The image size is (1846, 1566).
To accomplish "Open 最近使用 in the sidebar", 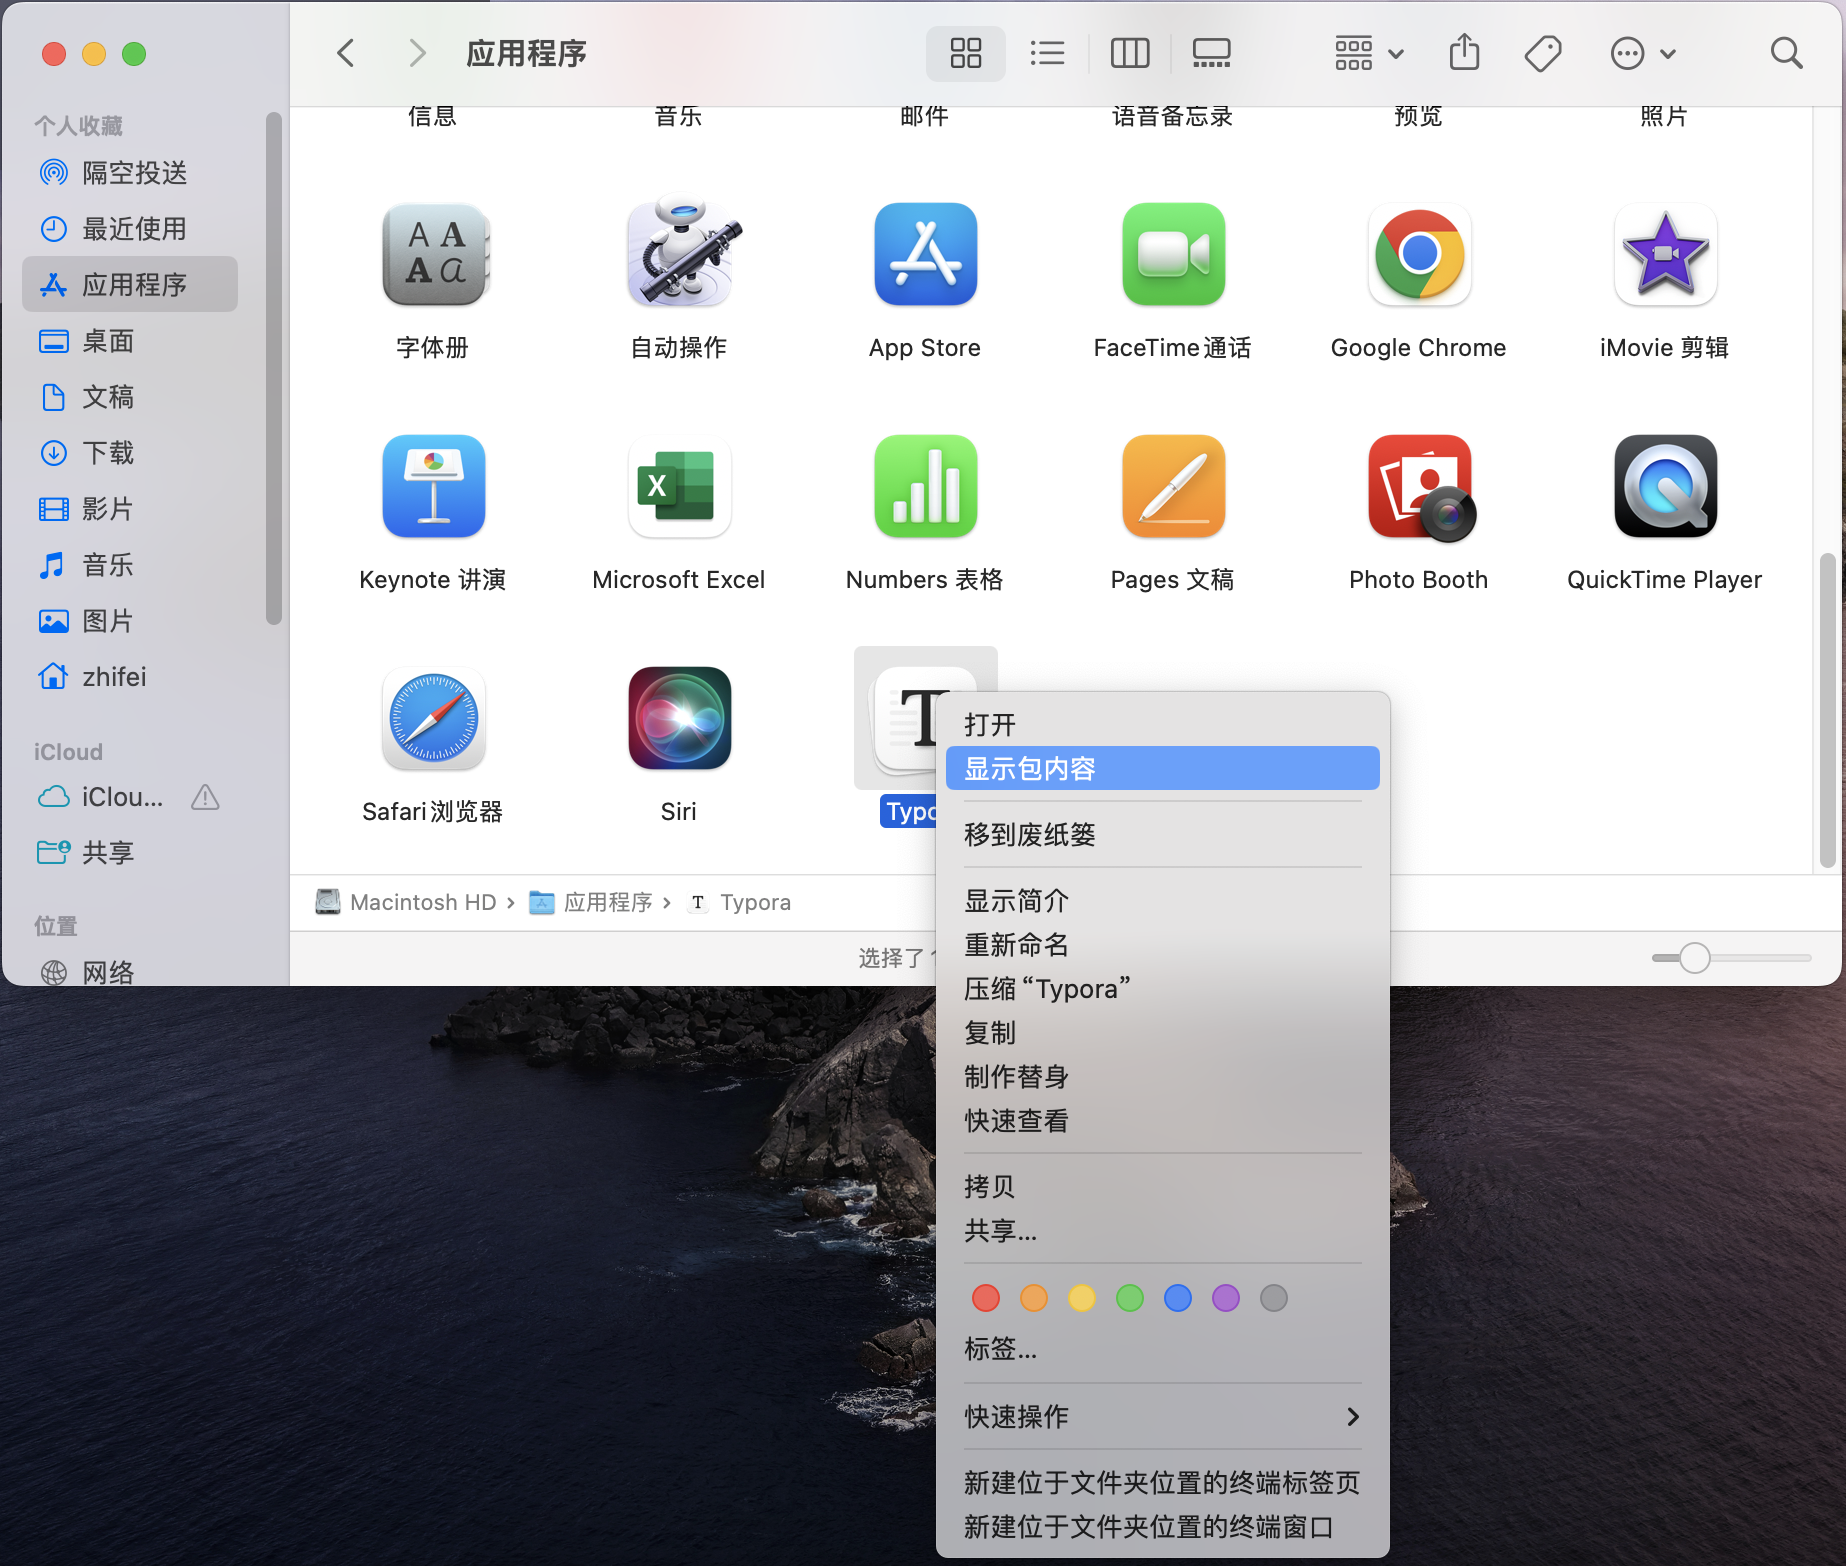I will [x=130, y=229].
